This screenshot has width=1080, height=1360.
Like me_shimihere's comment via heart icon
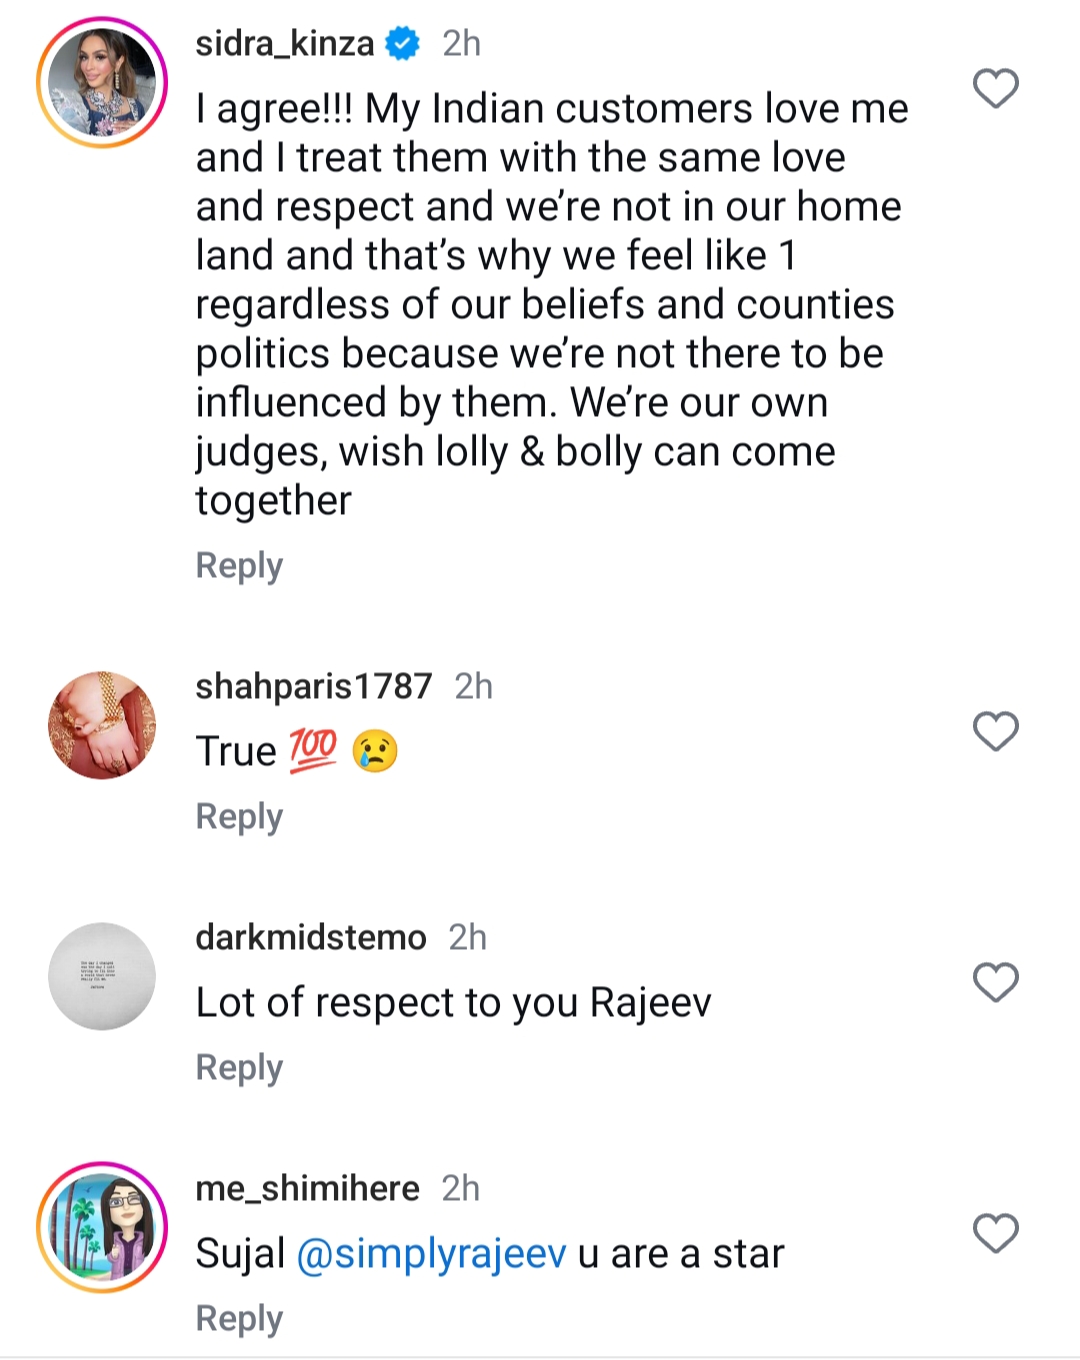tap(996, 1234)
